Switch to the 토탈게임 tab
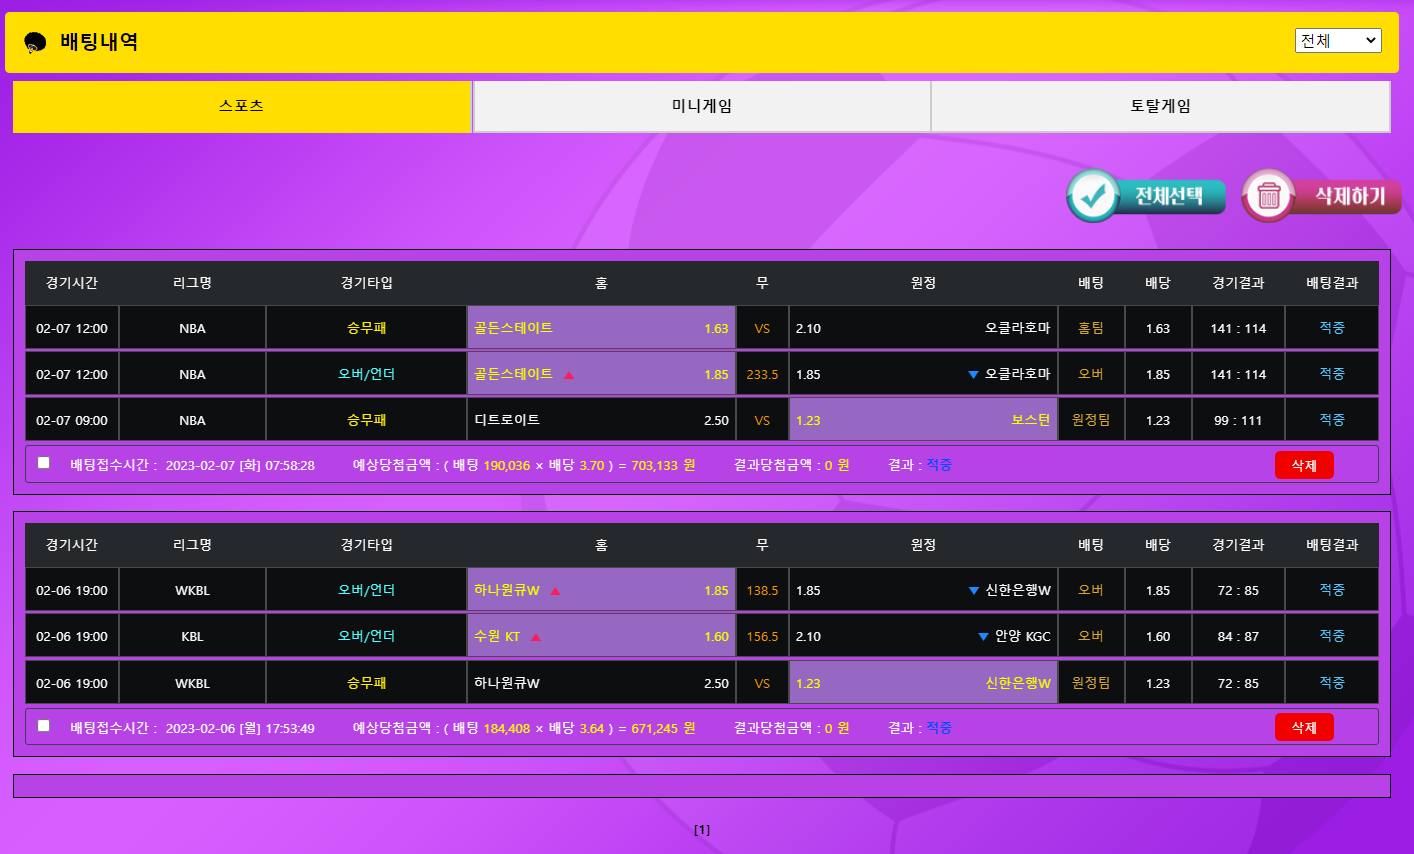 (1160, 106)
